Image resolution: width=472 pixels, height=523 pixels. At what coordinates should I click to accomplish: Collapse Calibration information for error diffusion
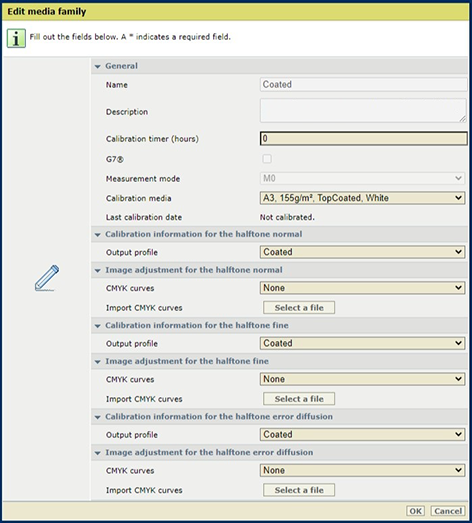(97, 417)
